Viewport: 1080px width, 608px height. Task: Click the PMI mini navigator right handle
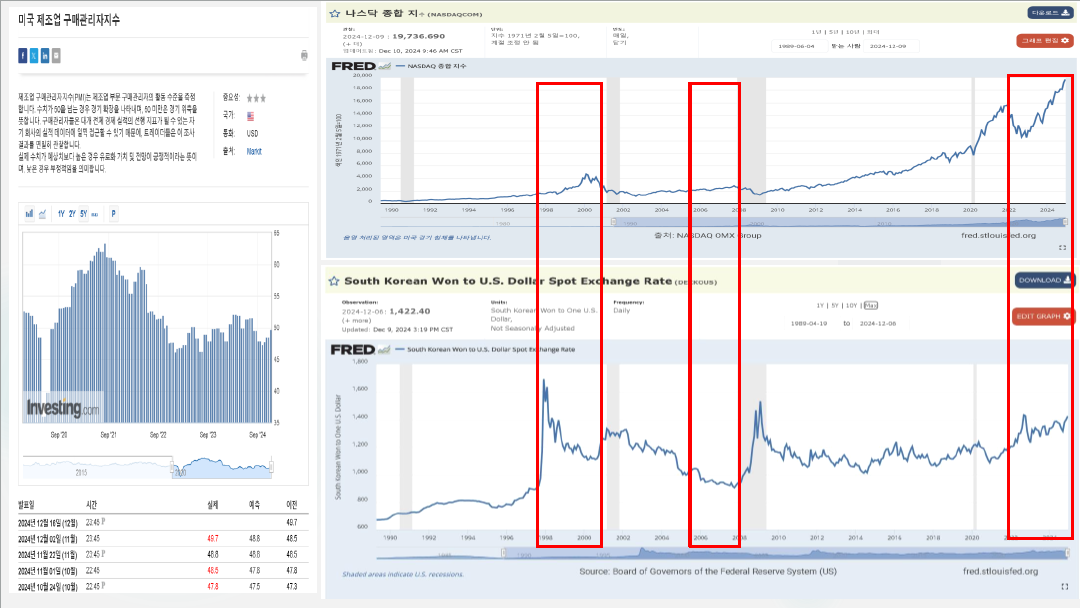point(271,467)
